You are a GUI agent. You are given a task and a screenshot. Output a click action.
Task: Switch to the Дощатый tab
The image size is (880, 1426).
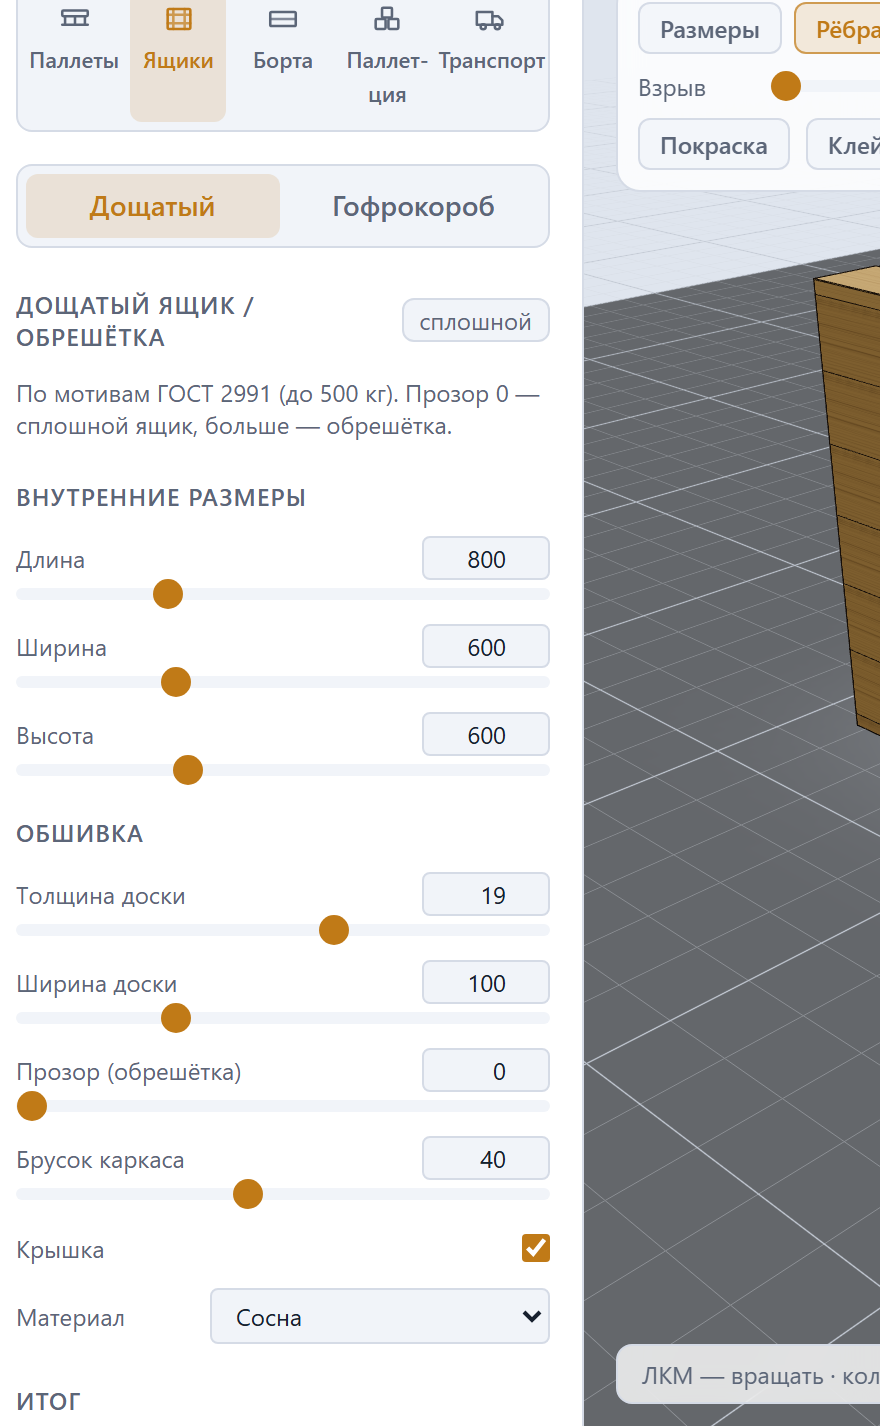(153, 206)
